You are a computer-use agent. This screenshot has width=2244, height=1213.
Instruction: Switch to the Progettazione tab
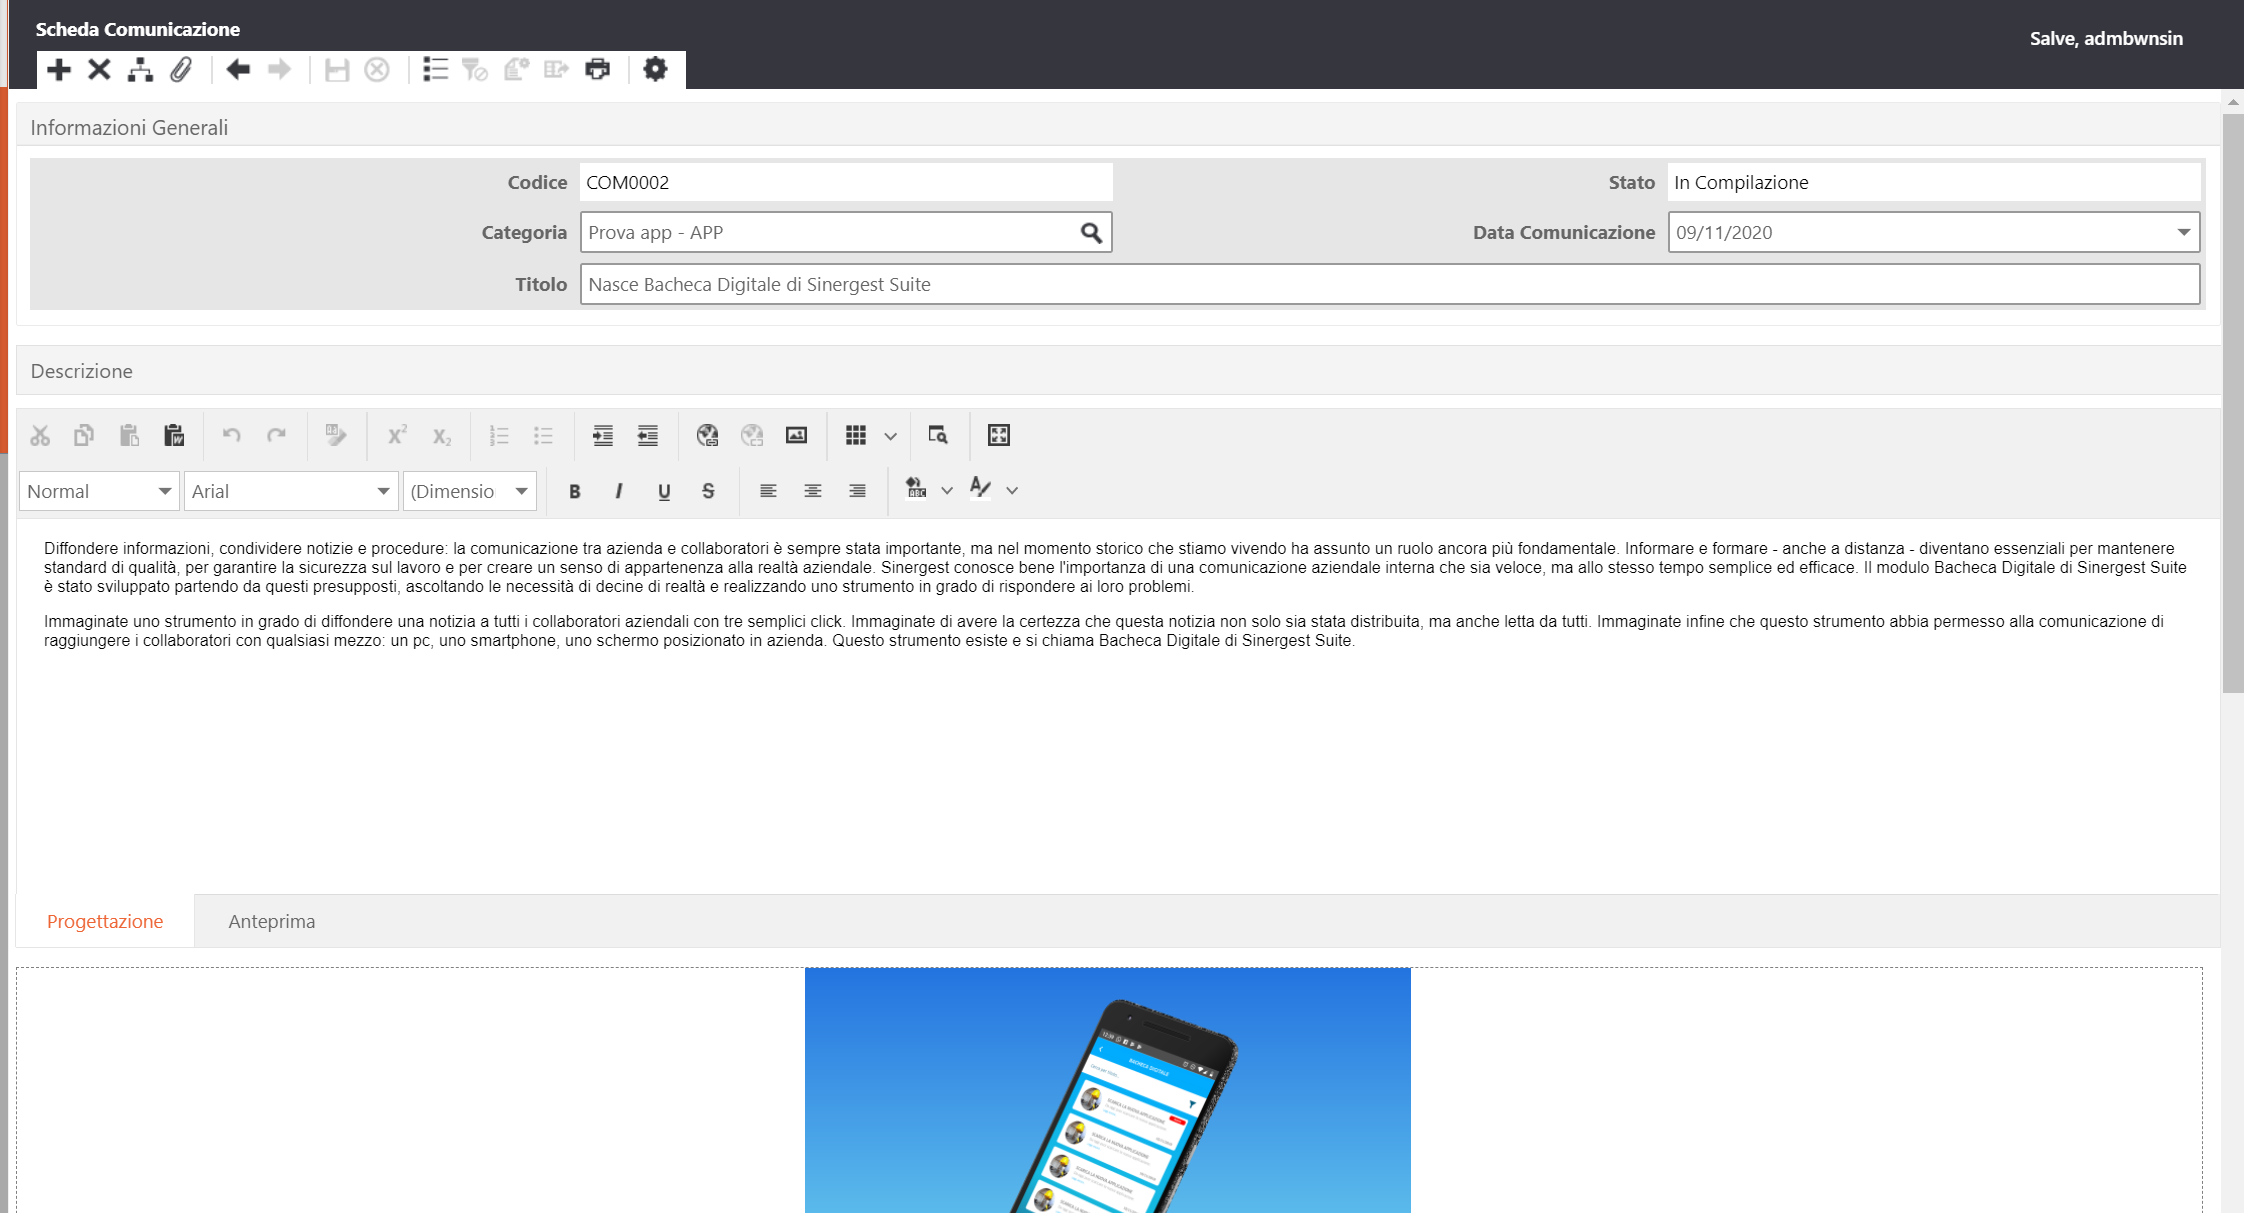pyautogui.click(x=105, y=921)
